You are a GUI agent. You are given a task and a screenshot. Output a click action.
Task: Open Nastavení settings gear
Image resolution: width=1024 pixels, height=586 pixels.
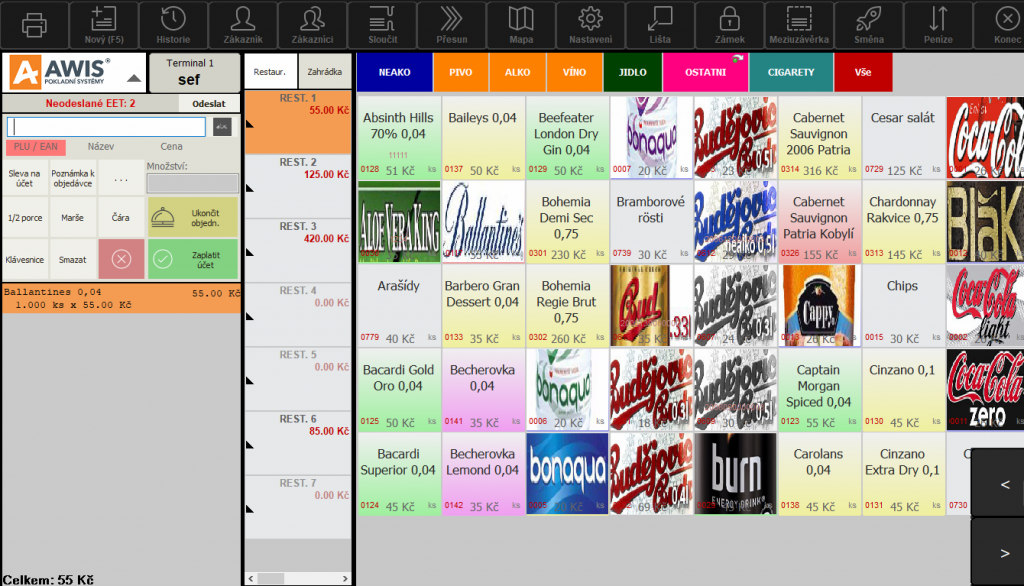[590, 25]
